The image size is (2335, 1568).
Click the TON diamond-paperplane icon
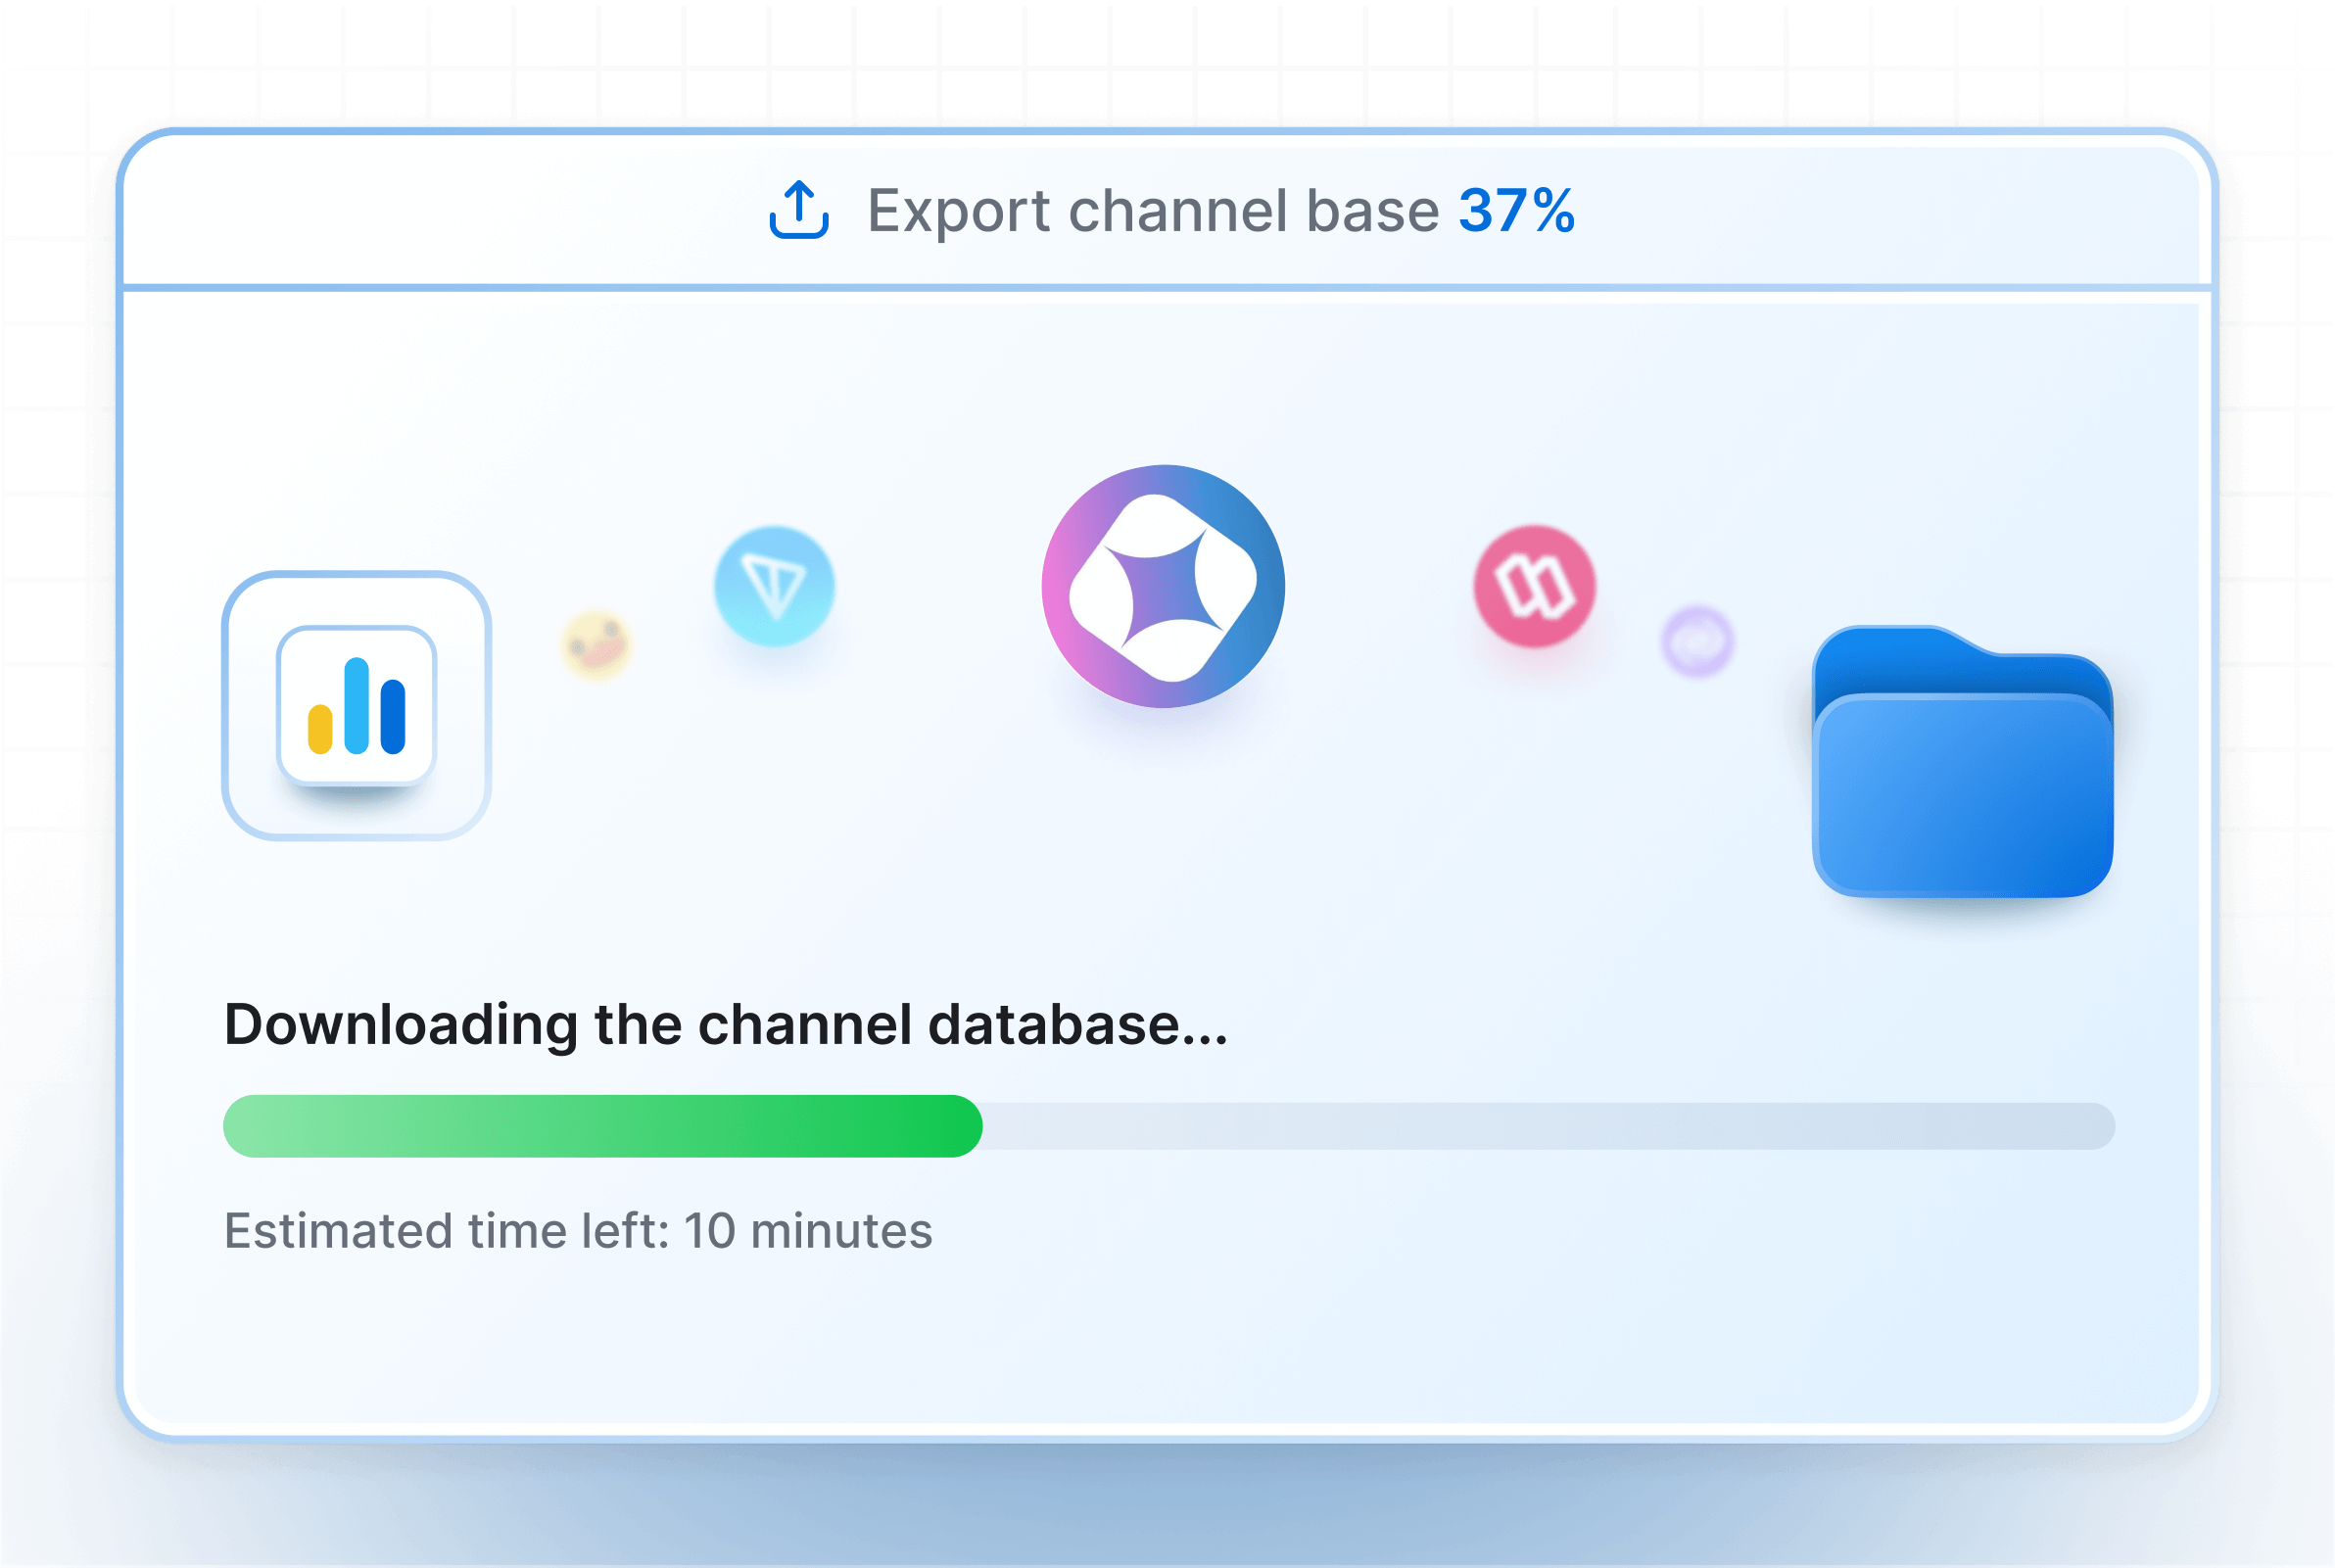click(x=775, y=588)
